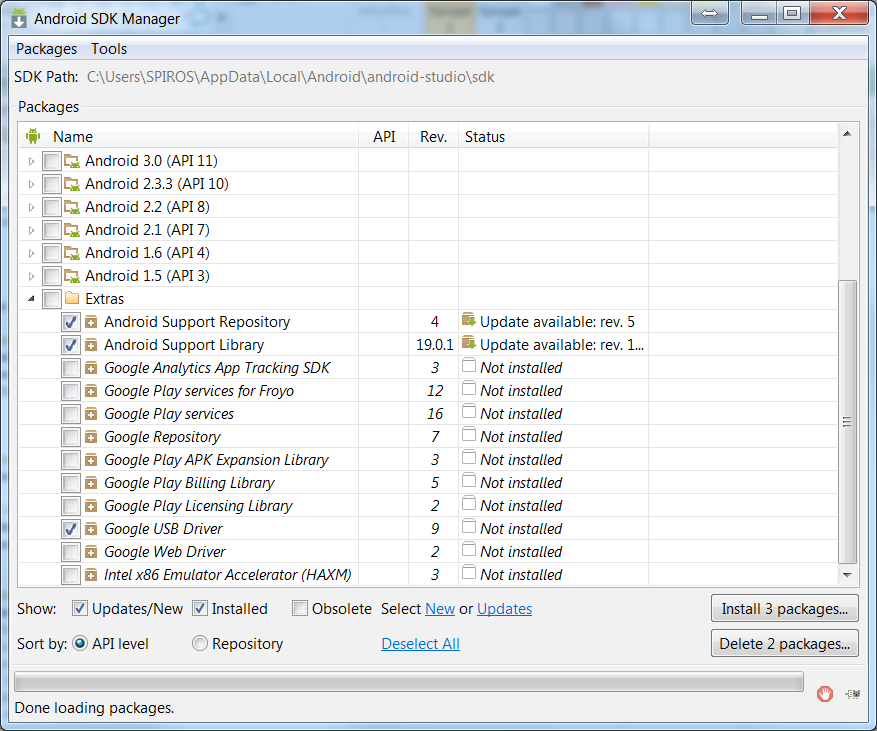Open the Tools menu
The image size is (877, 731).
[109, 49]
